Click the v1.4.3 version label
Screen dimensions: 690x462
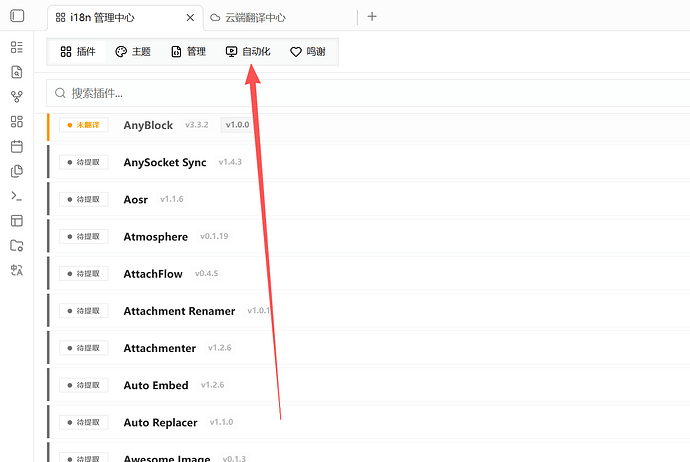tap(230, 162)
